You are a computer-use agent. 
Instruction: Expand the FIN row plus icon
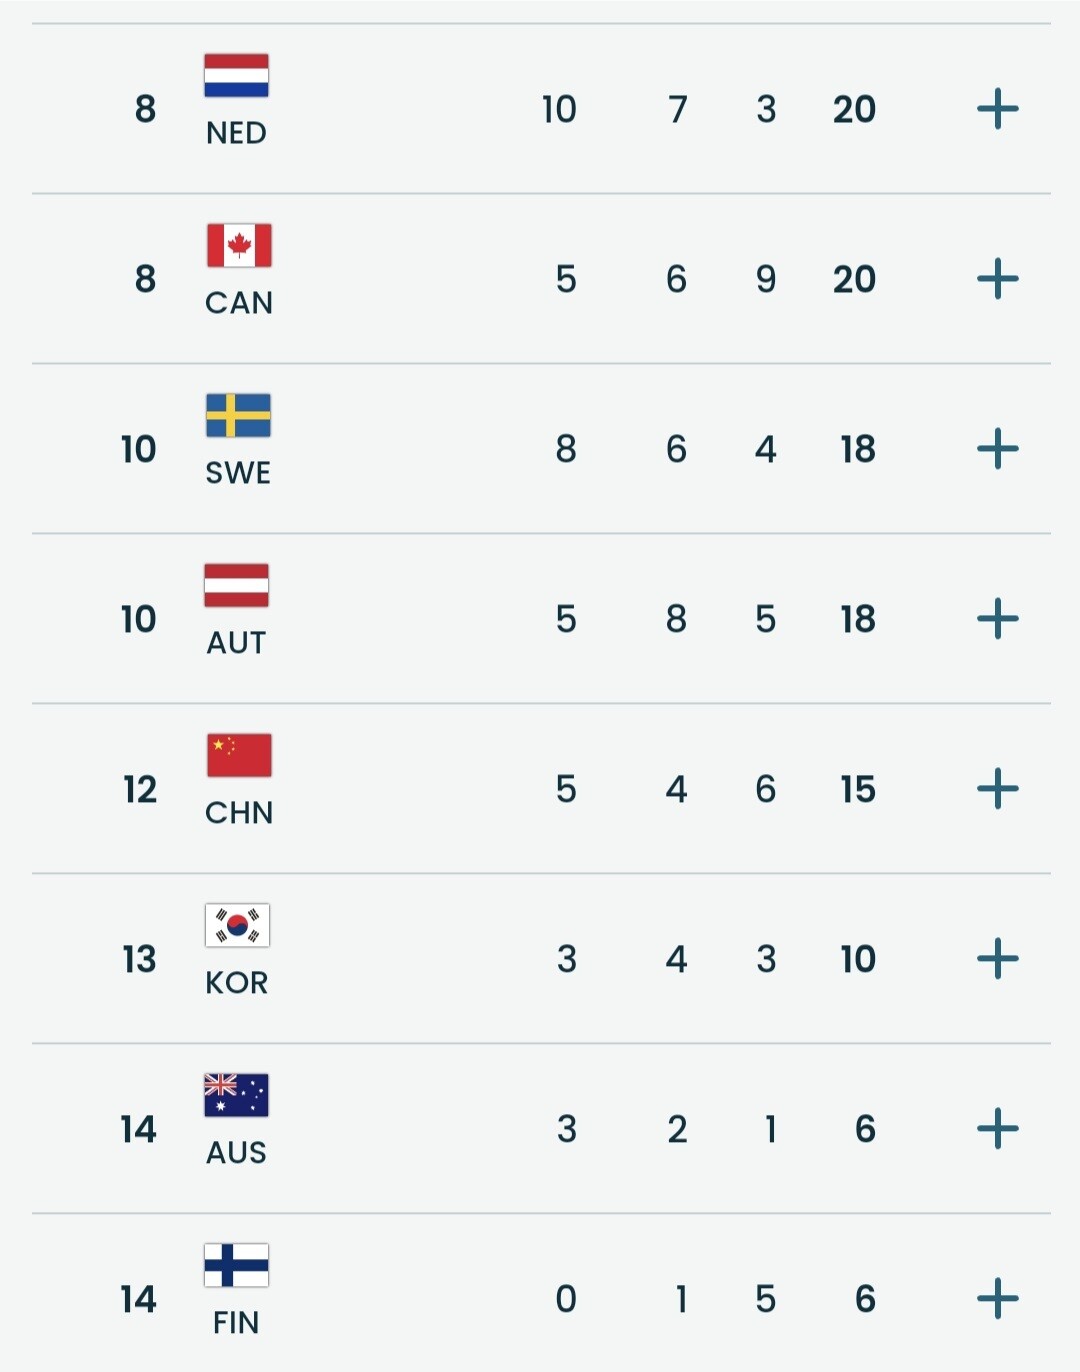[x=997, y=1299]
